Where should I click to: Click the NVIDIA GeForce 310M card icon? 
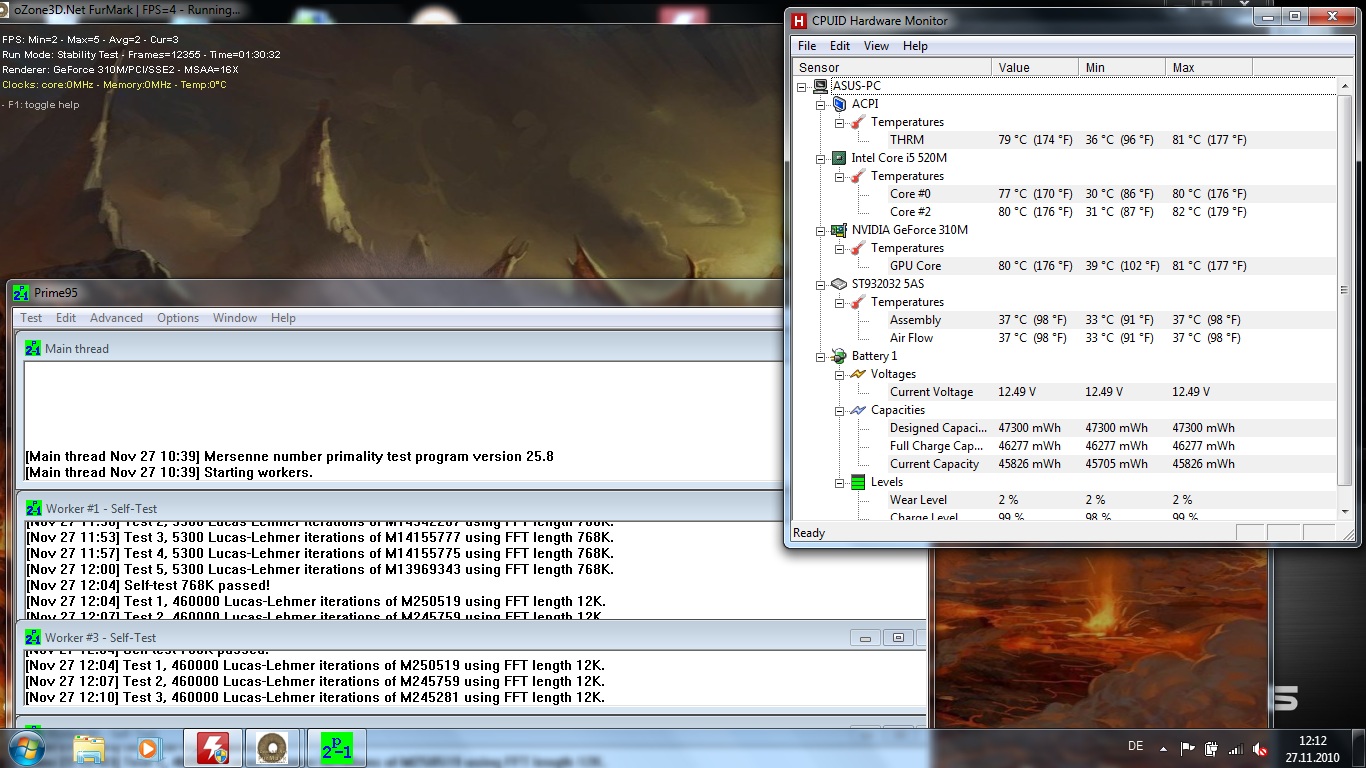point(839,230)
